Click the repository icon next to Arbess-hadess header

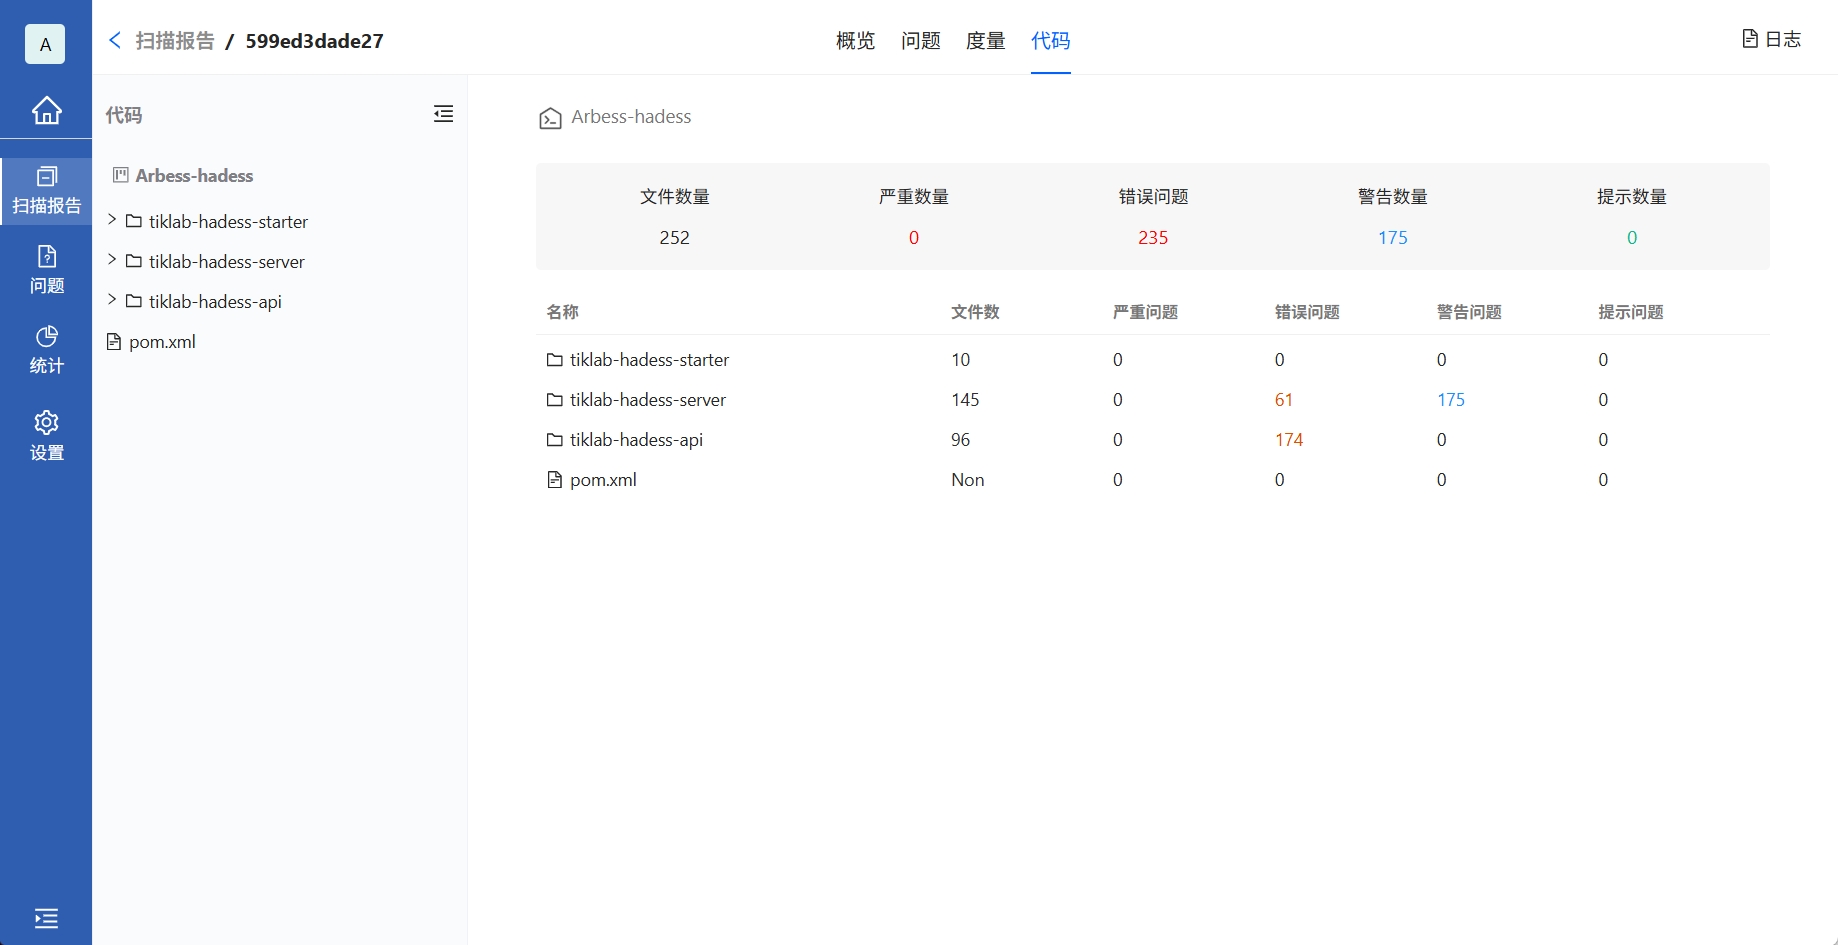[549, 117]
